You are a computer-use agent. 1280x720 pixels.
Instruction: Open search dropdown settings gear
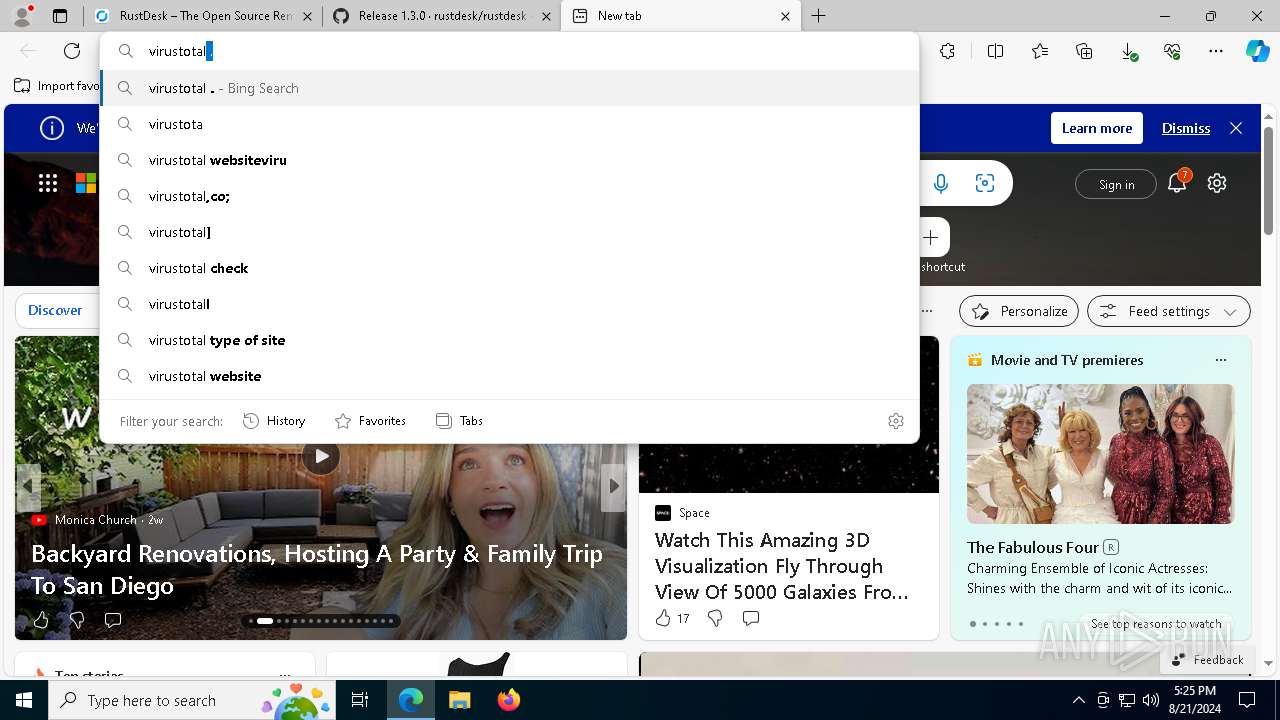896,421
